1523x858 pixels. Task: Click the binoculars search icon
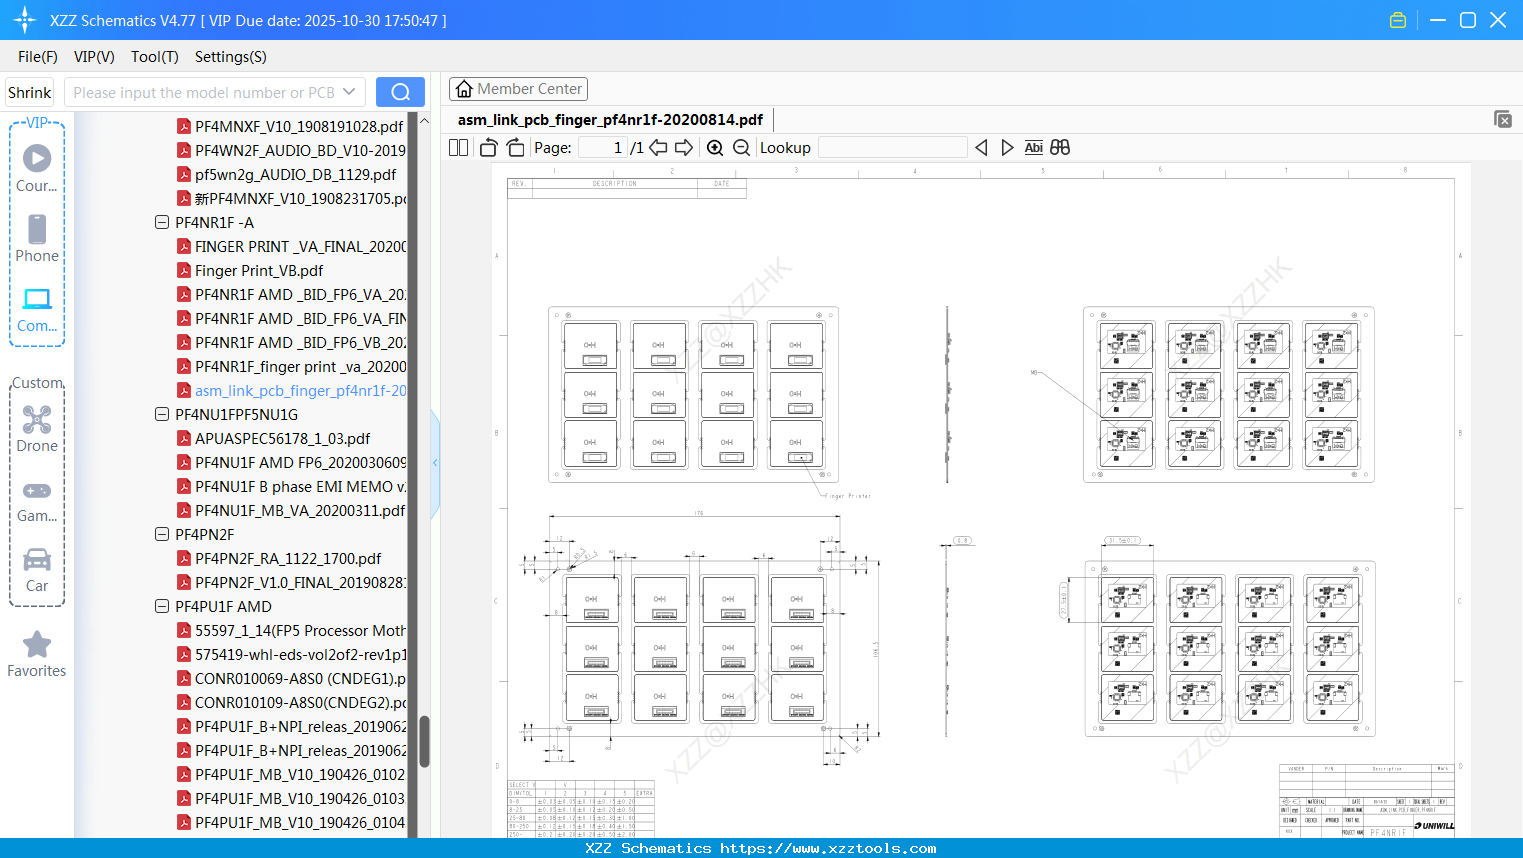pyautogui.click(x=1060, y=148)
